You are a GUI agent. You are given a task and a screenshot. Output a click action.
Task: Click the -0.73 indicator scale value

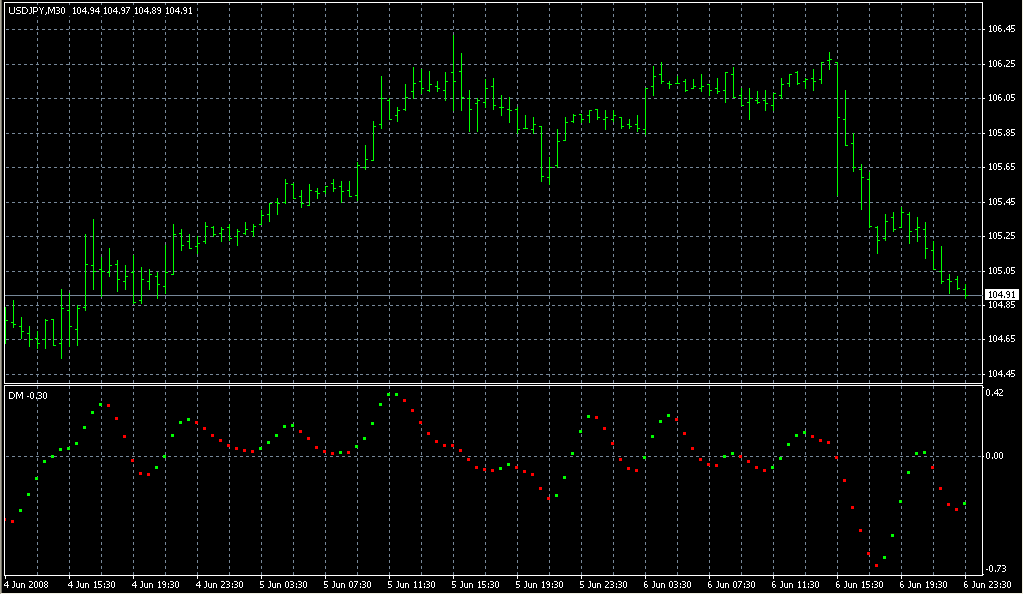[x=997, y=567]
